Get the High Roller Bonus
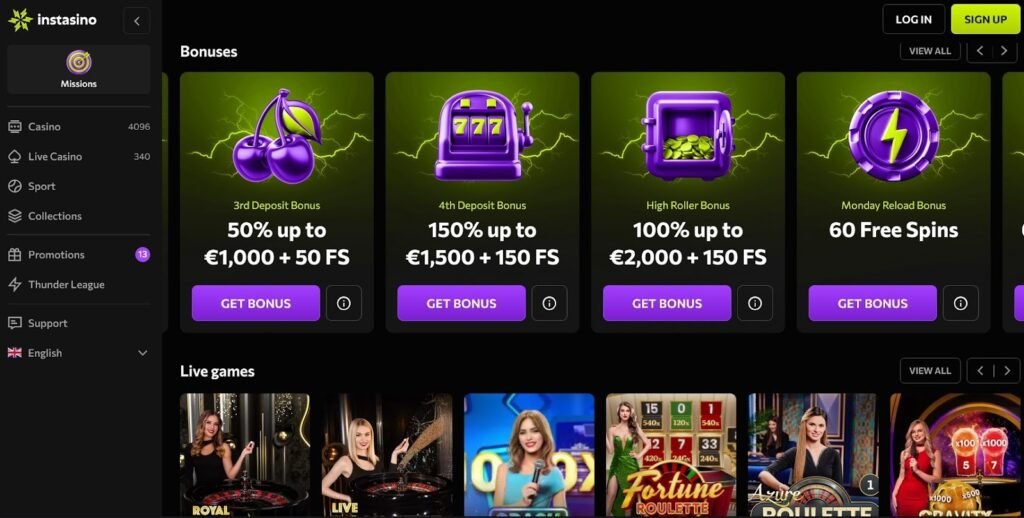The image size is (1024, 518). click(667, 303)
